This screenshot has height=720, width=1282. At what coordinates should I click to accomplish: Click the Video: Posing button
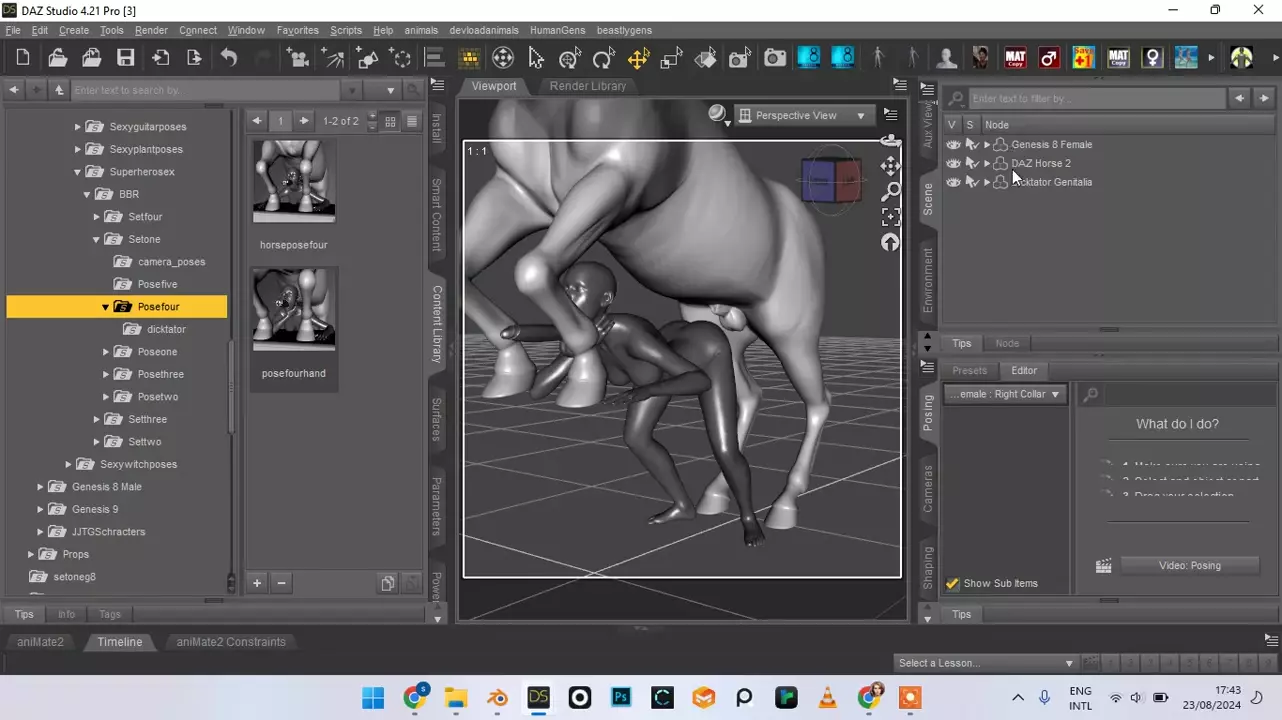coord(1189,566)
